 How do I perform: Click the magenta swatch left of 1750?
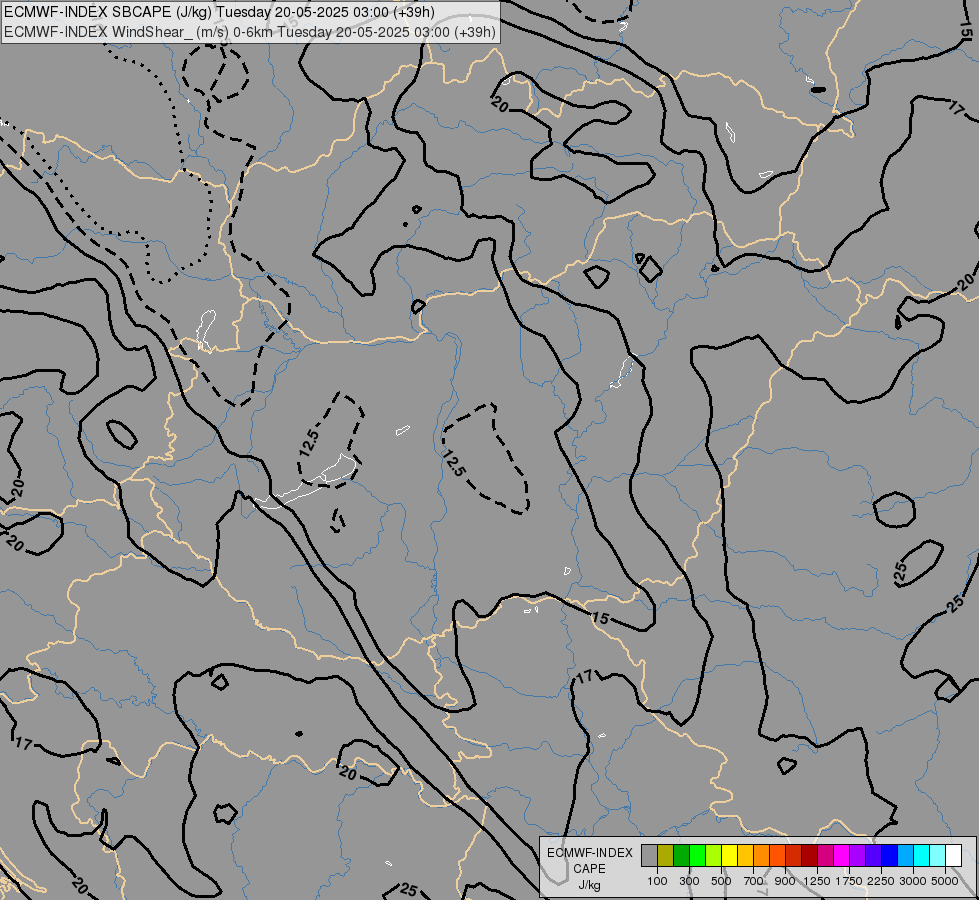click(x=842, y=855)
